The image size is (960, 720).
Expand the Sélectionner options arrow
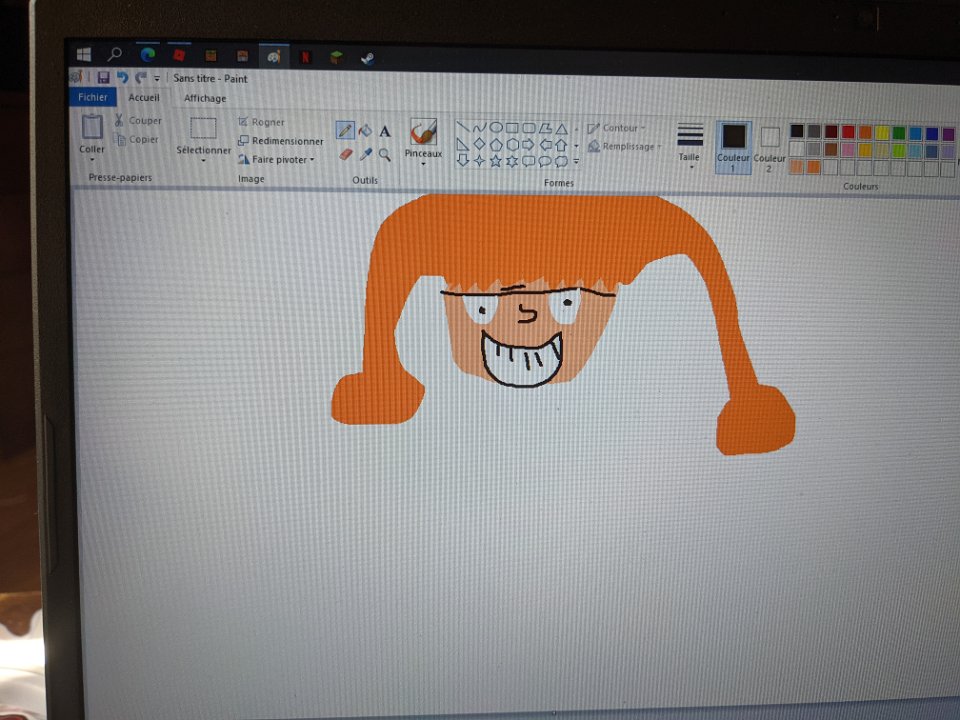[x=203, y=161]
